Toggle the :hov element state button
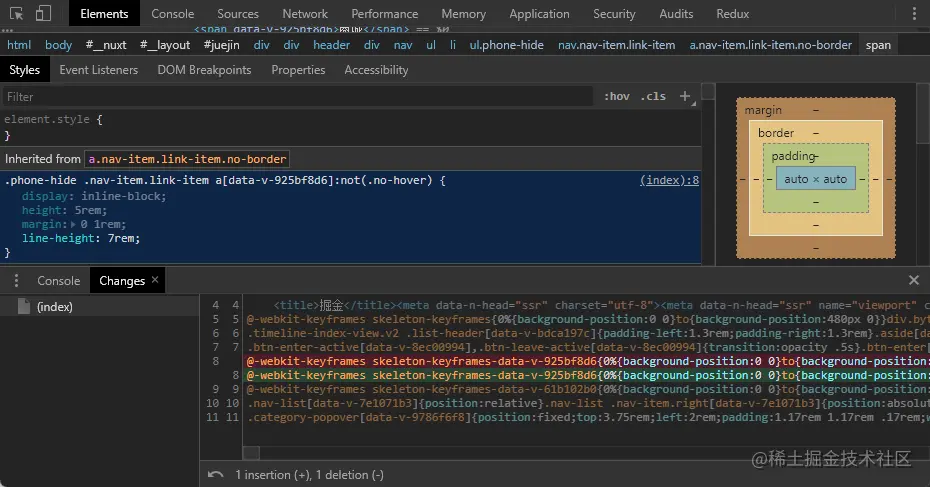The width and height of the screenshot is (930, 487). coord(617,96)
